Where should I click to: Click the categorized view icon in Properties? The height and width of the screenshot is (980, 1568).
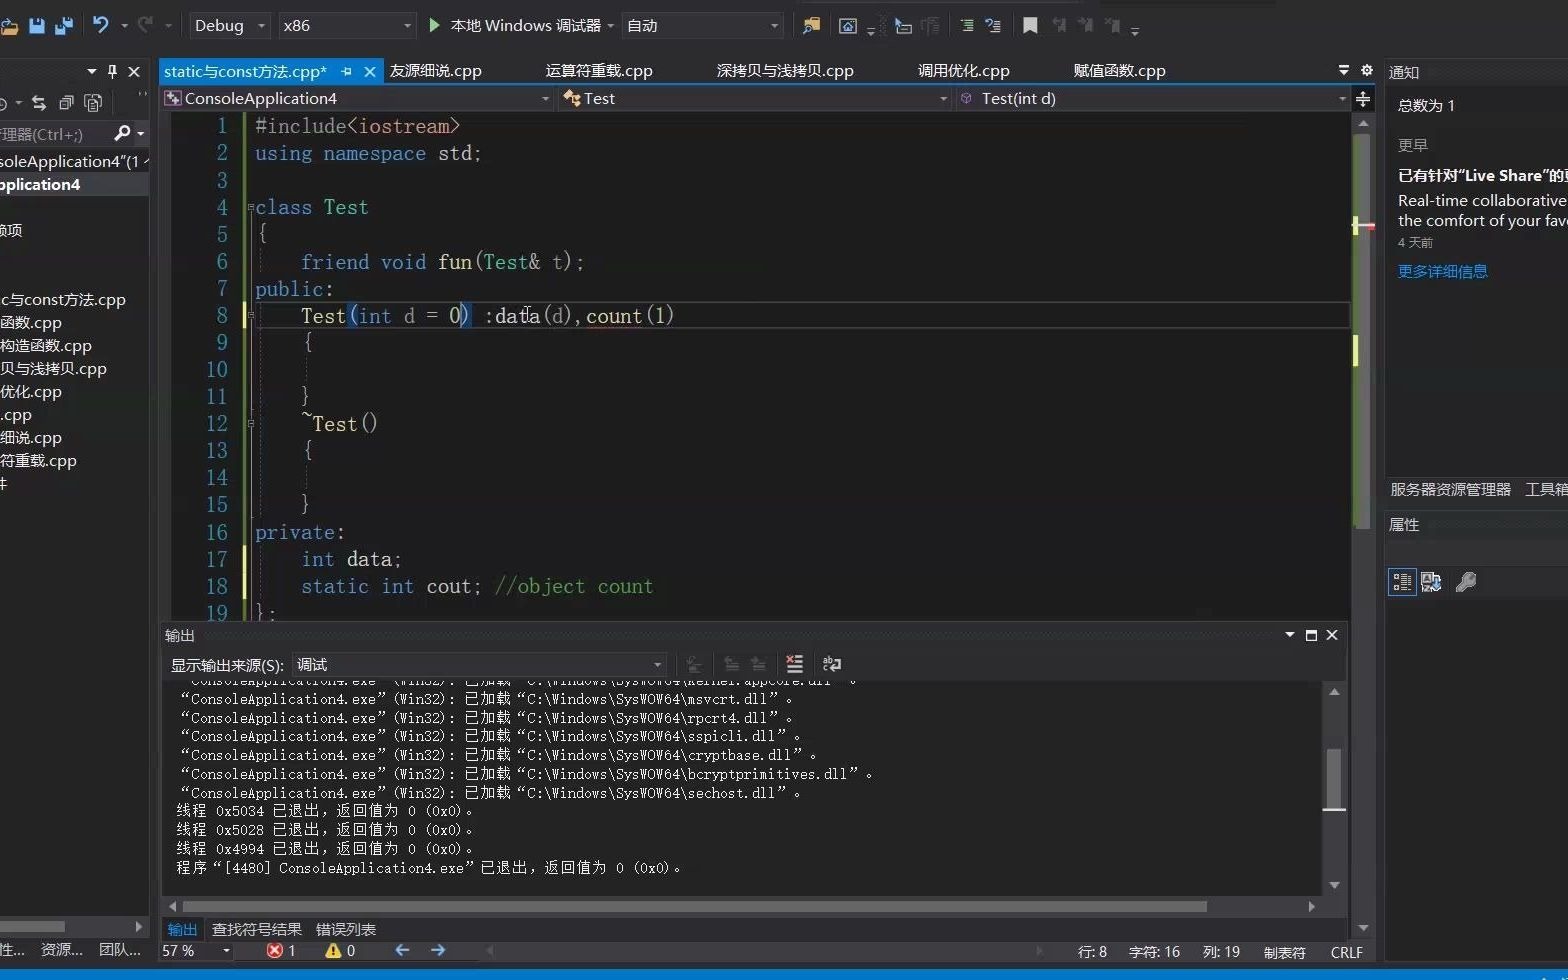(x=1402, y=582)
